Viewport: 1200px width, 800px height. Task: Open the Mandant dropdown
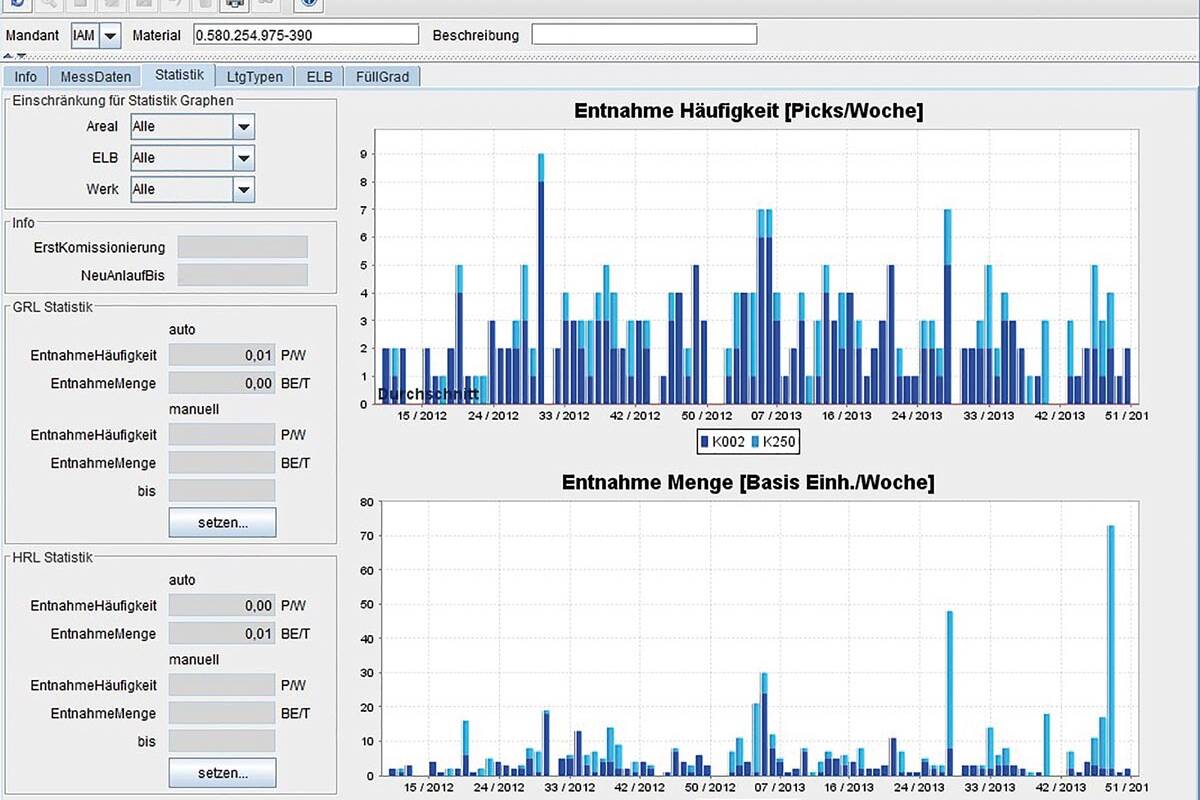pos(109,35)
